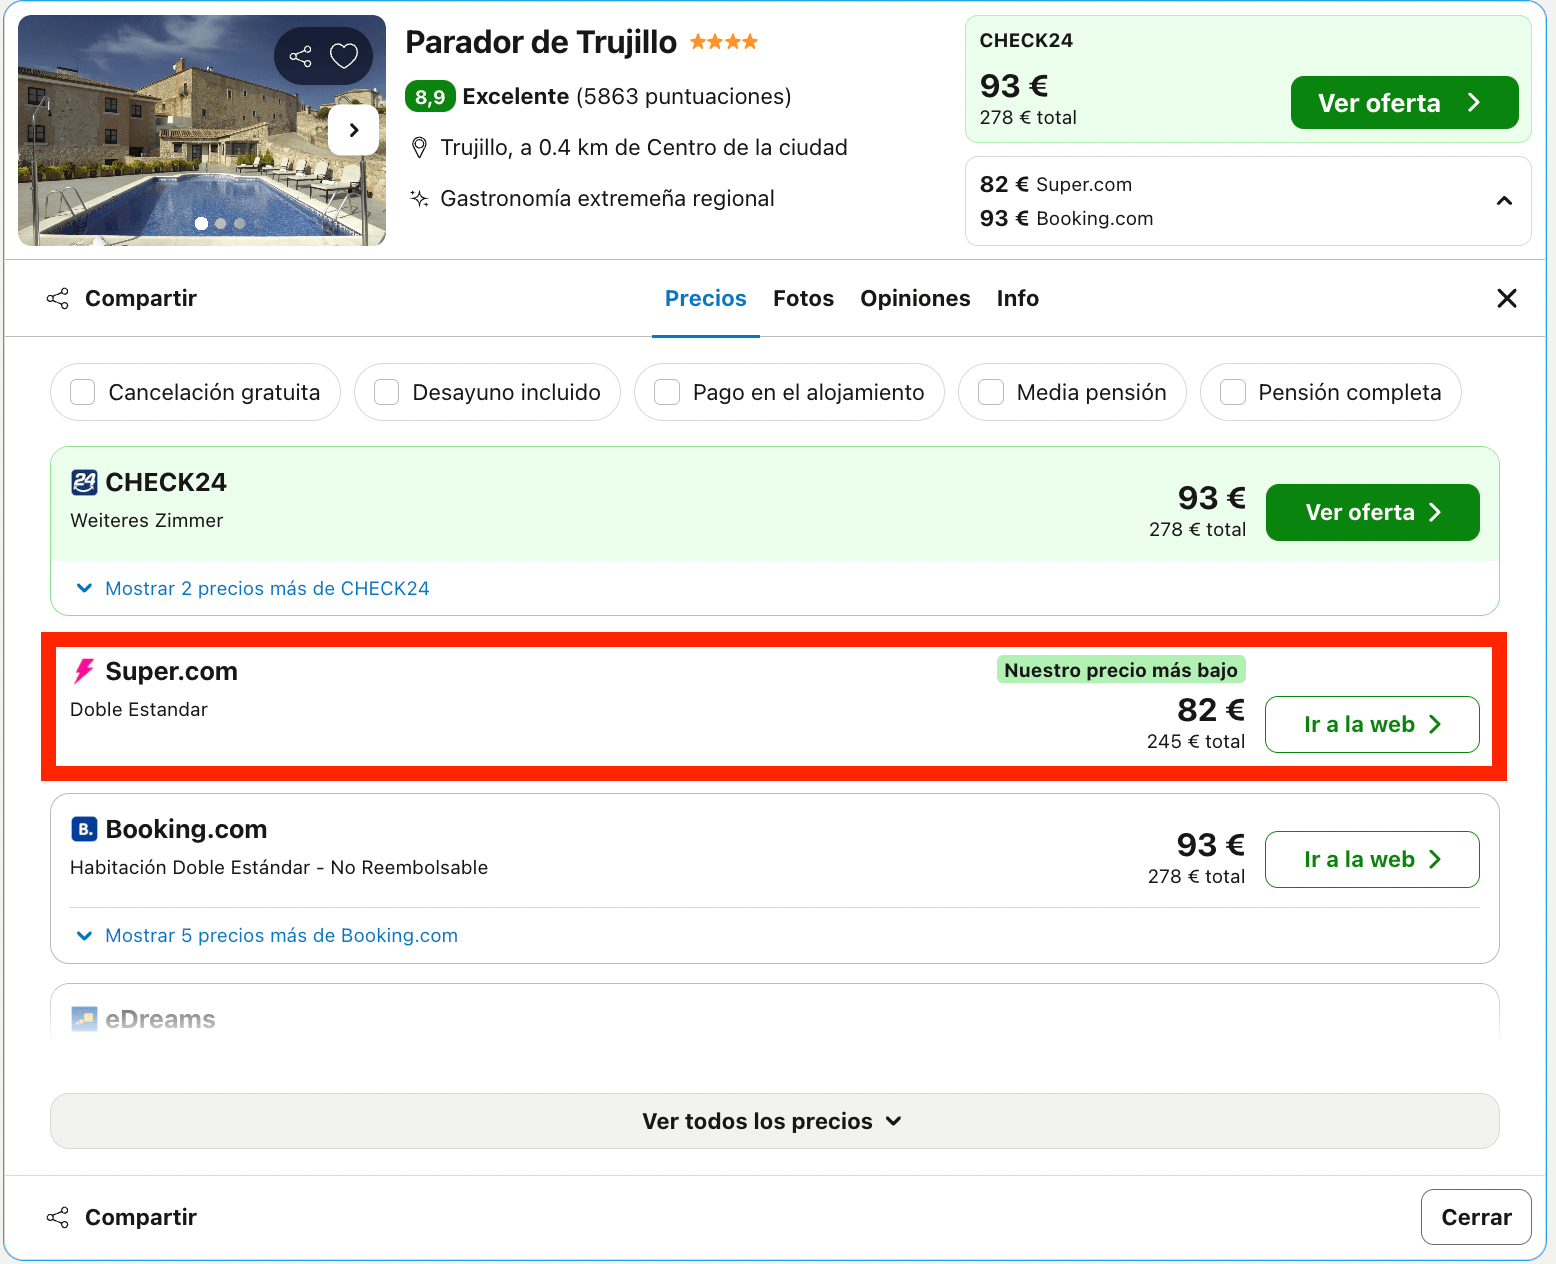Expand Mostrar 5 precios más de Booking.com
Screen dimensions: 1556x1264
click(x=267, y=935)
